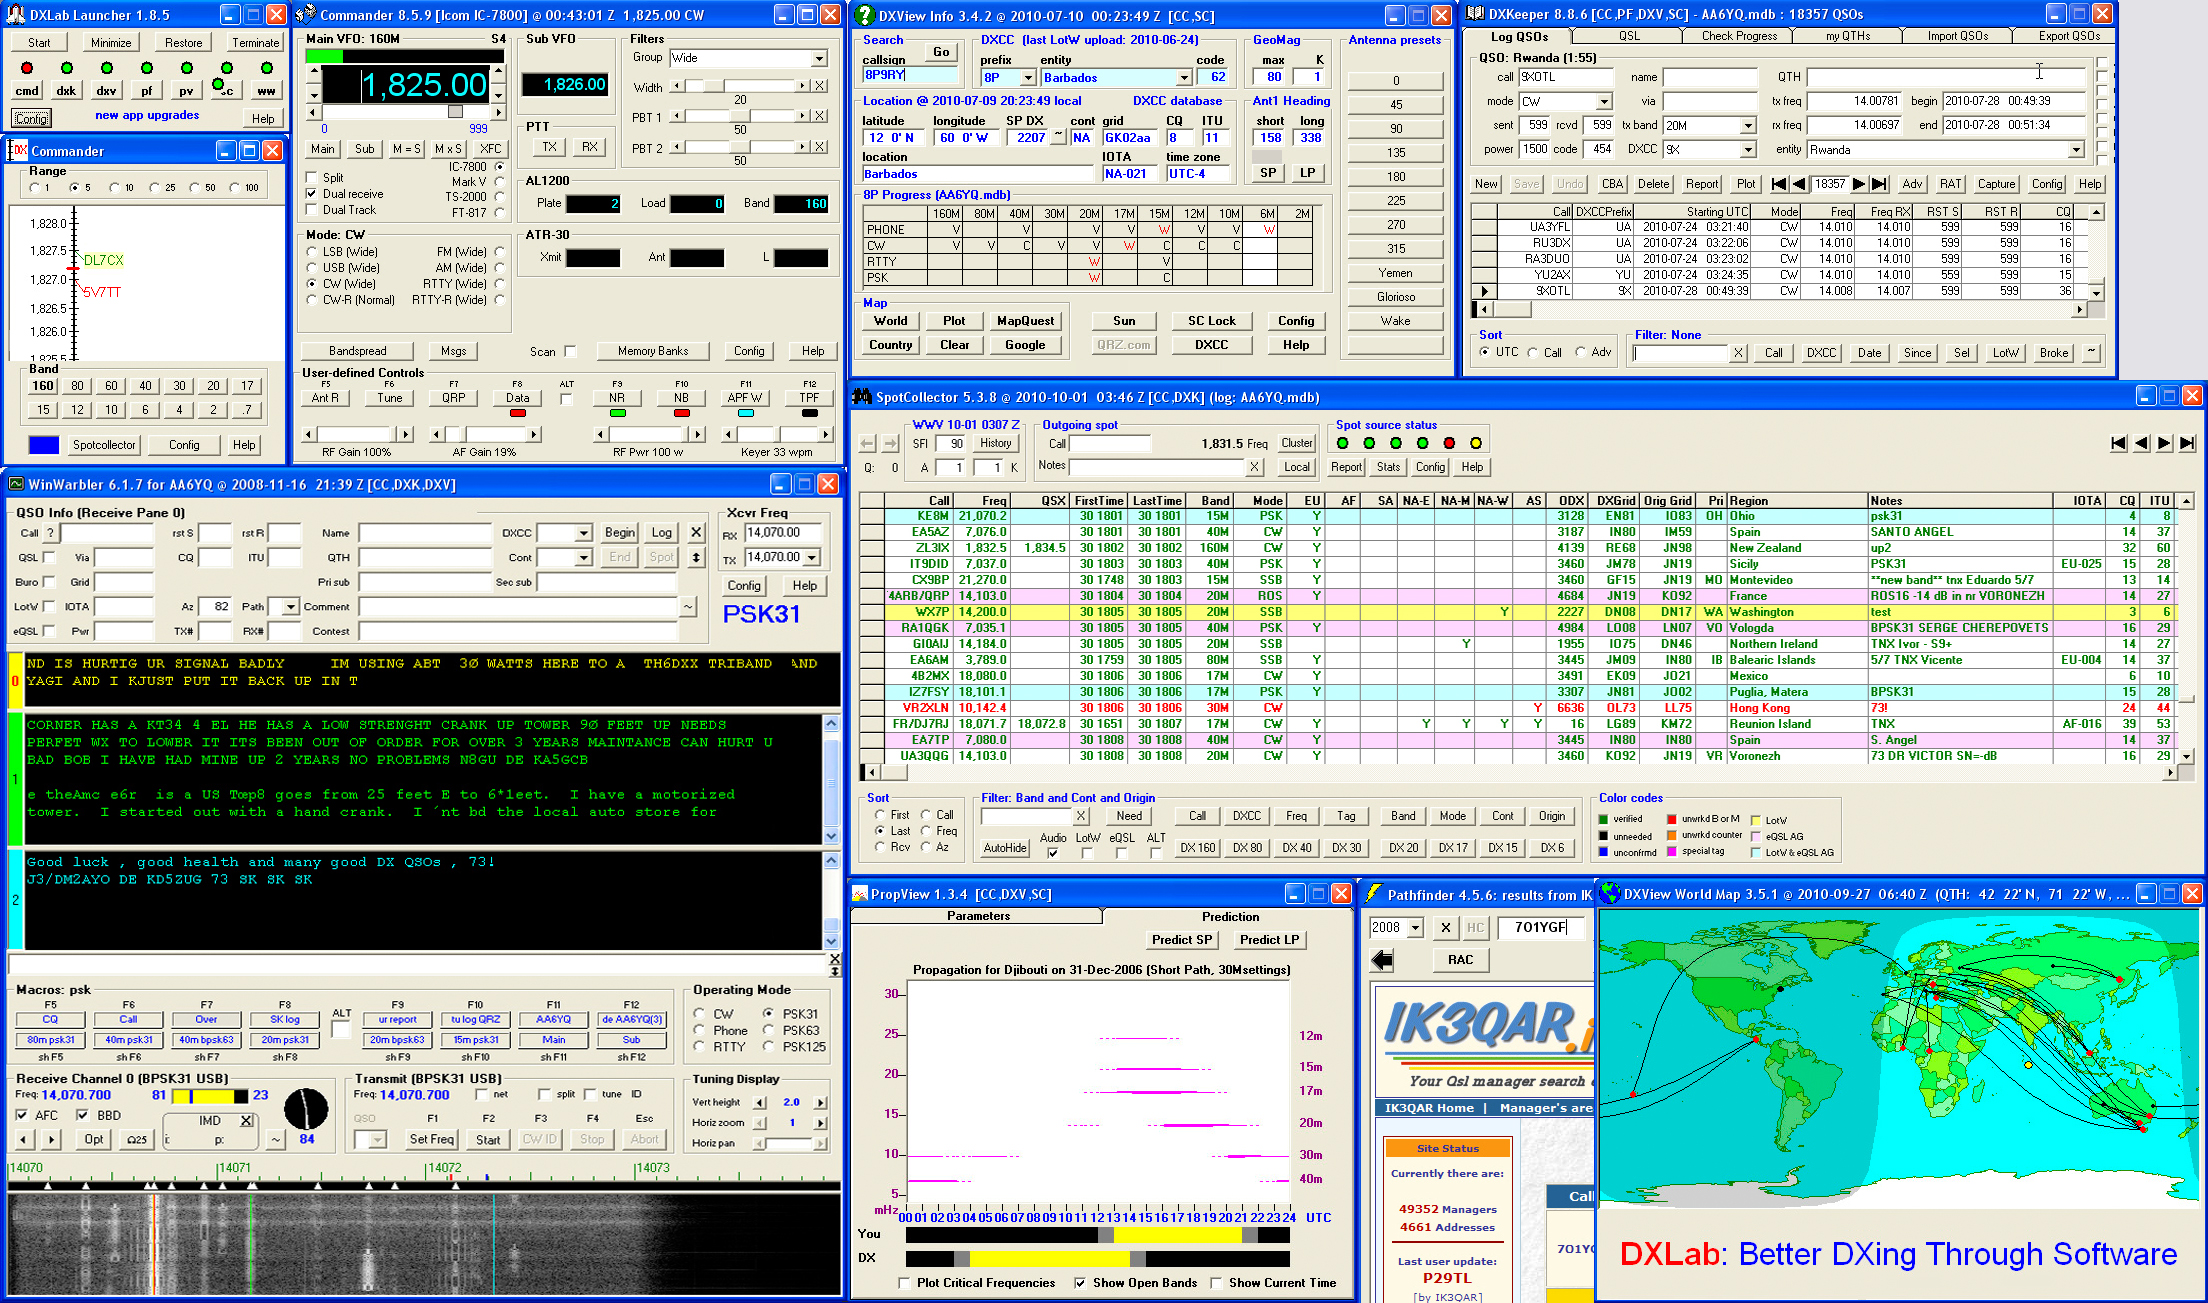Toggle AFC checkbox in WinWarbler
The height and width of the screenshot is (1303, 2208).
(22, 1115)
